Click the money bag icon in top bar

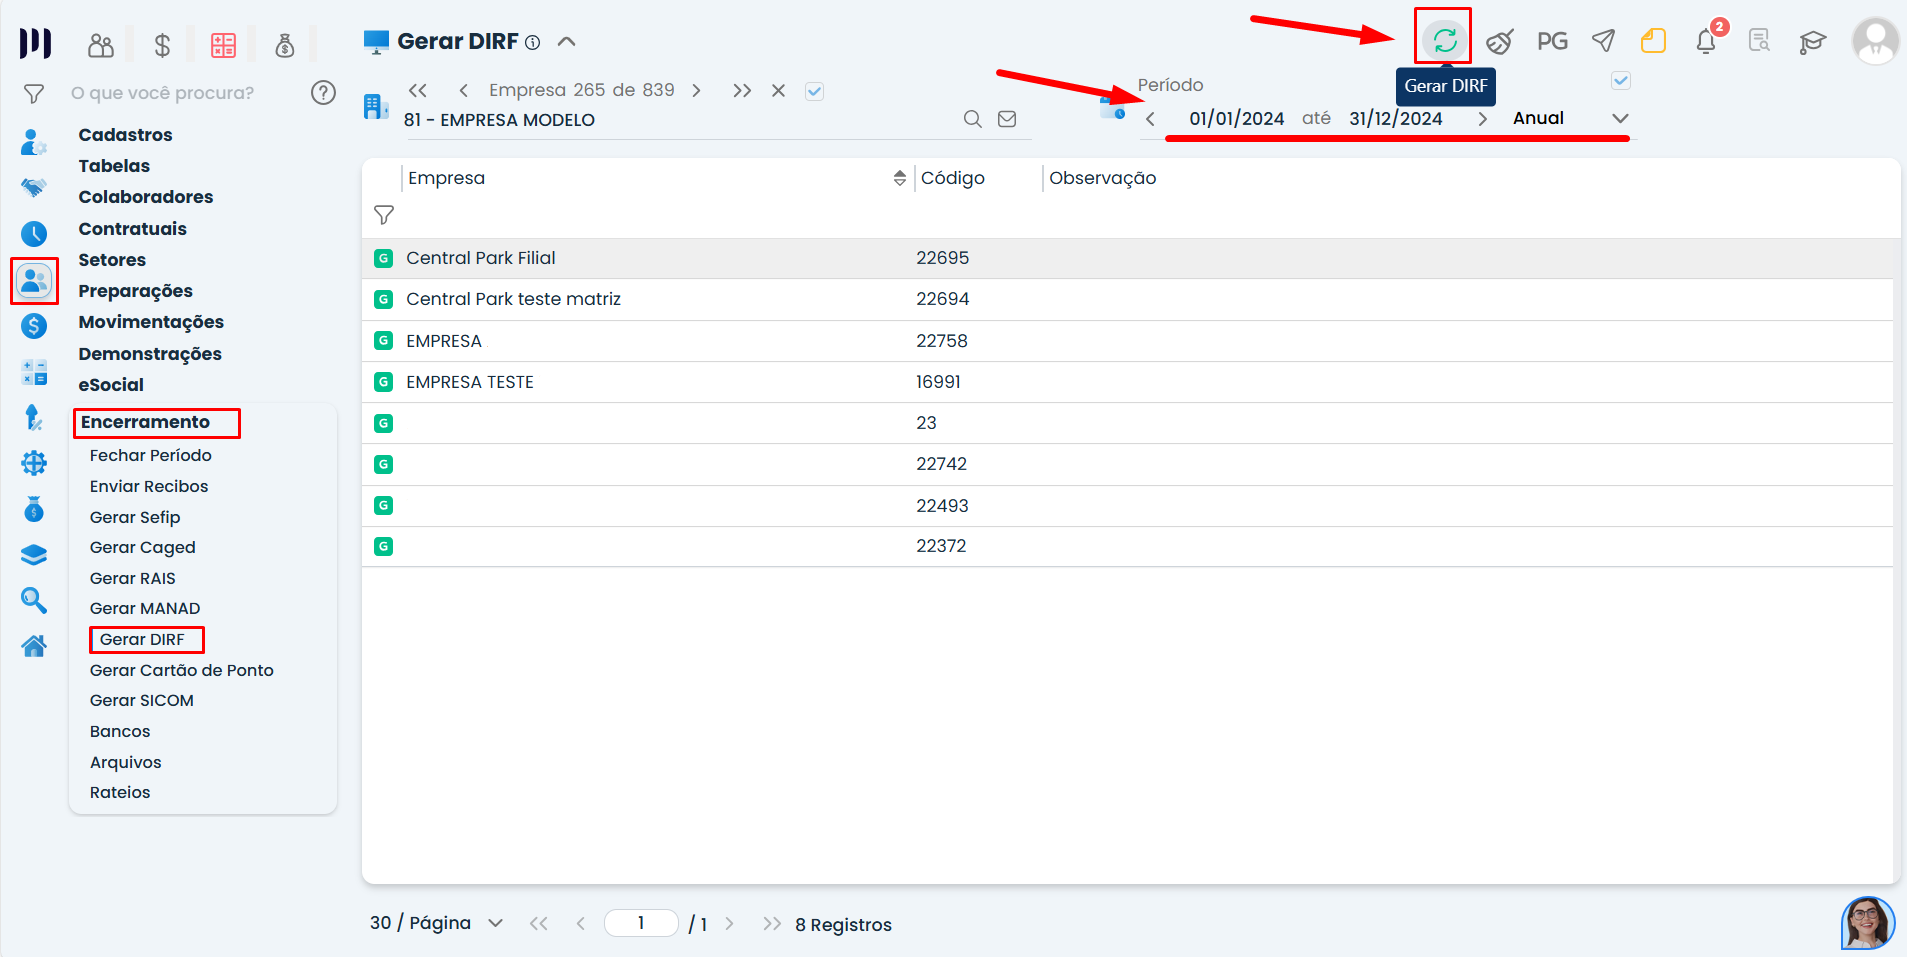click(x=285, y=45)
